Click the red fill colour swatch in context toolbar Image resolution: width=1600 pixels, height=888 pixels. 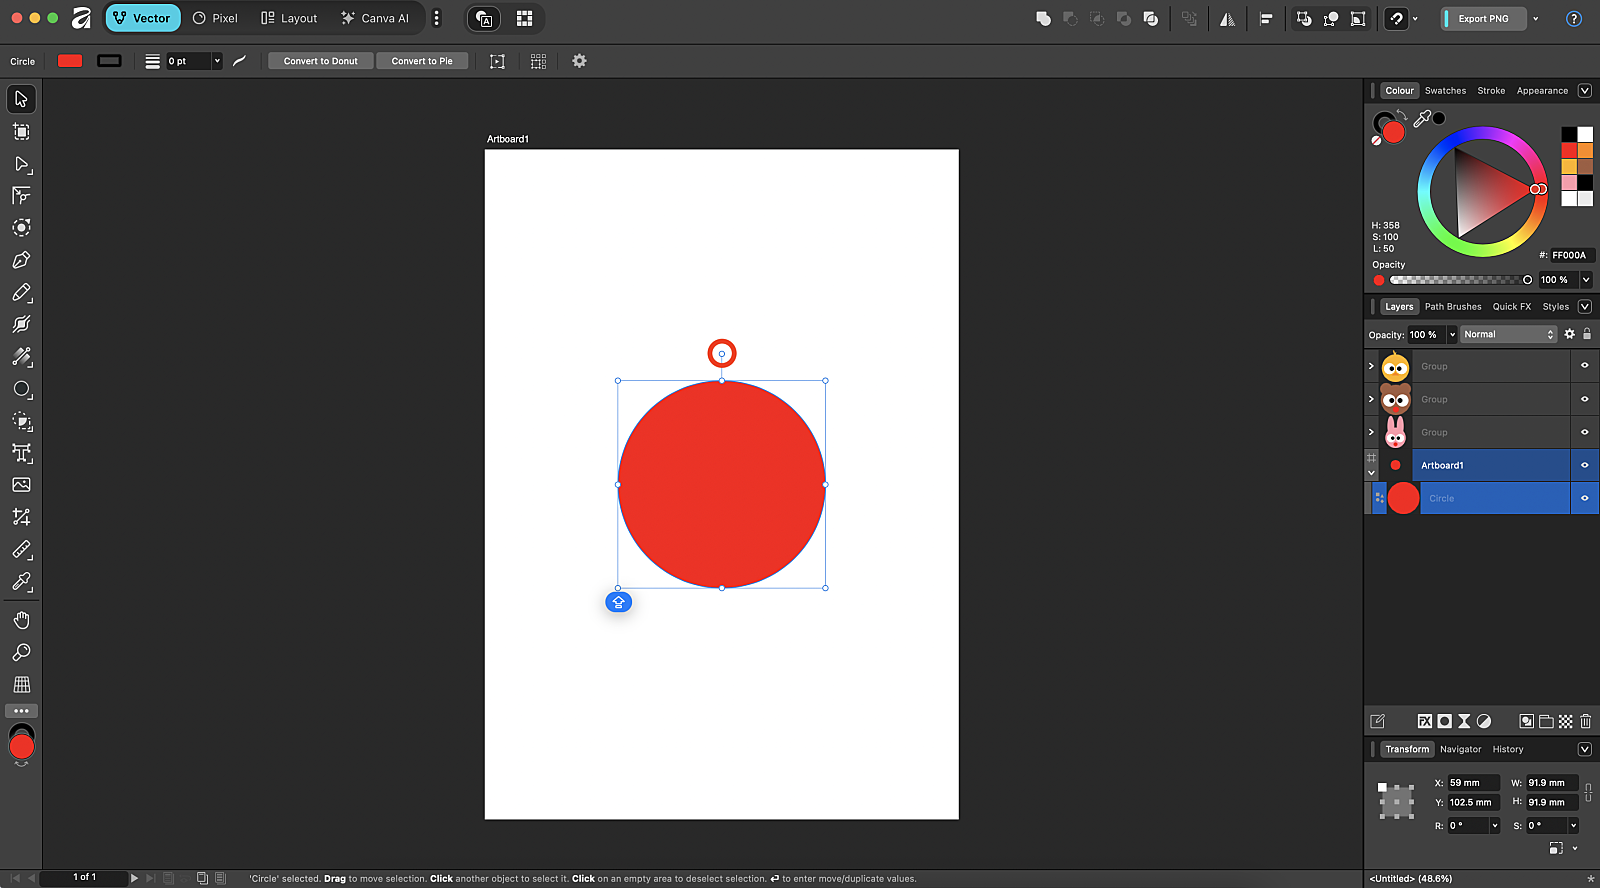tap(70, 61)
